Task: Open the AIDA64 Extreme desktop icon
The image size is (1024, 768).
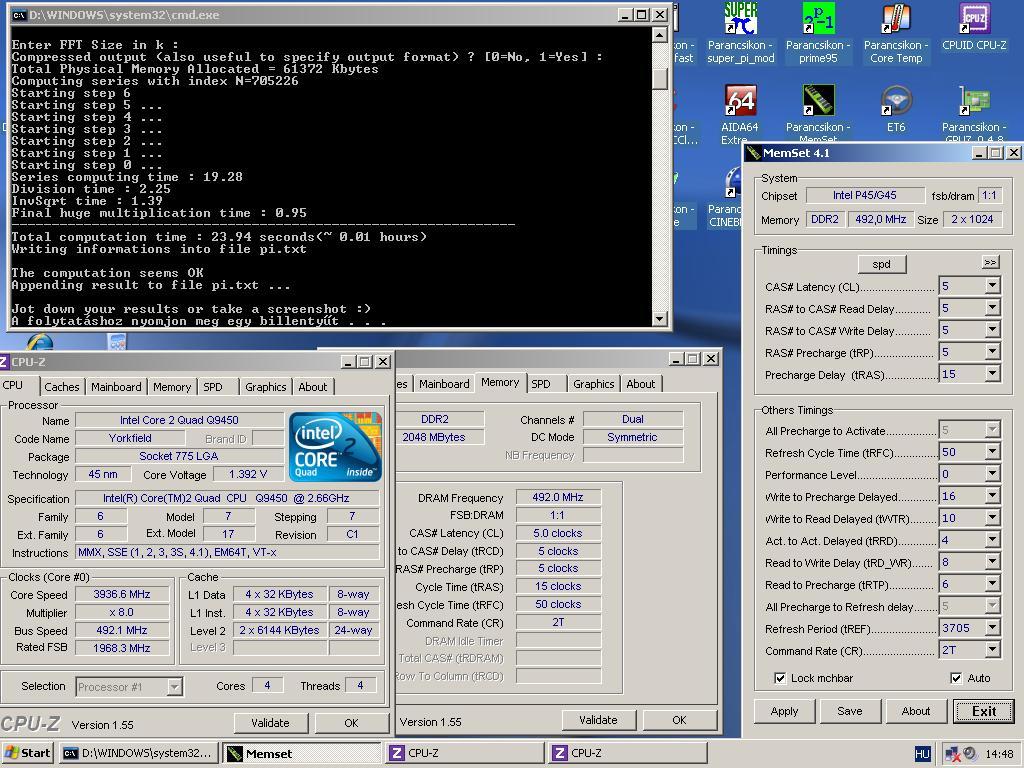Action: click(x=740, y=114)
